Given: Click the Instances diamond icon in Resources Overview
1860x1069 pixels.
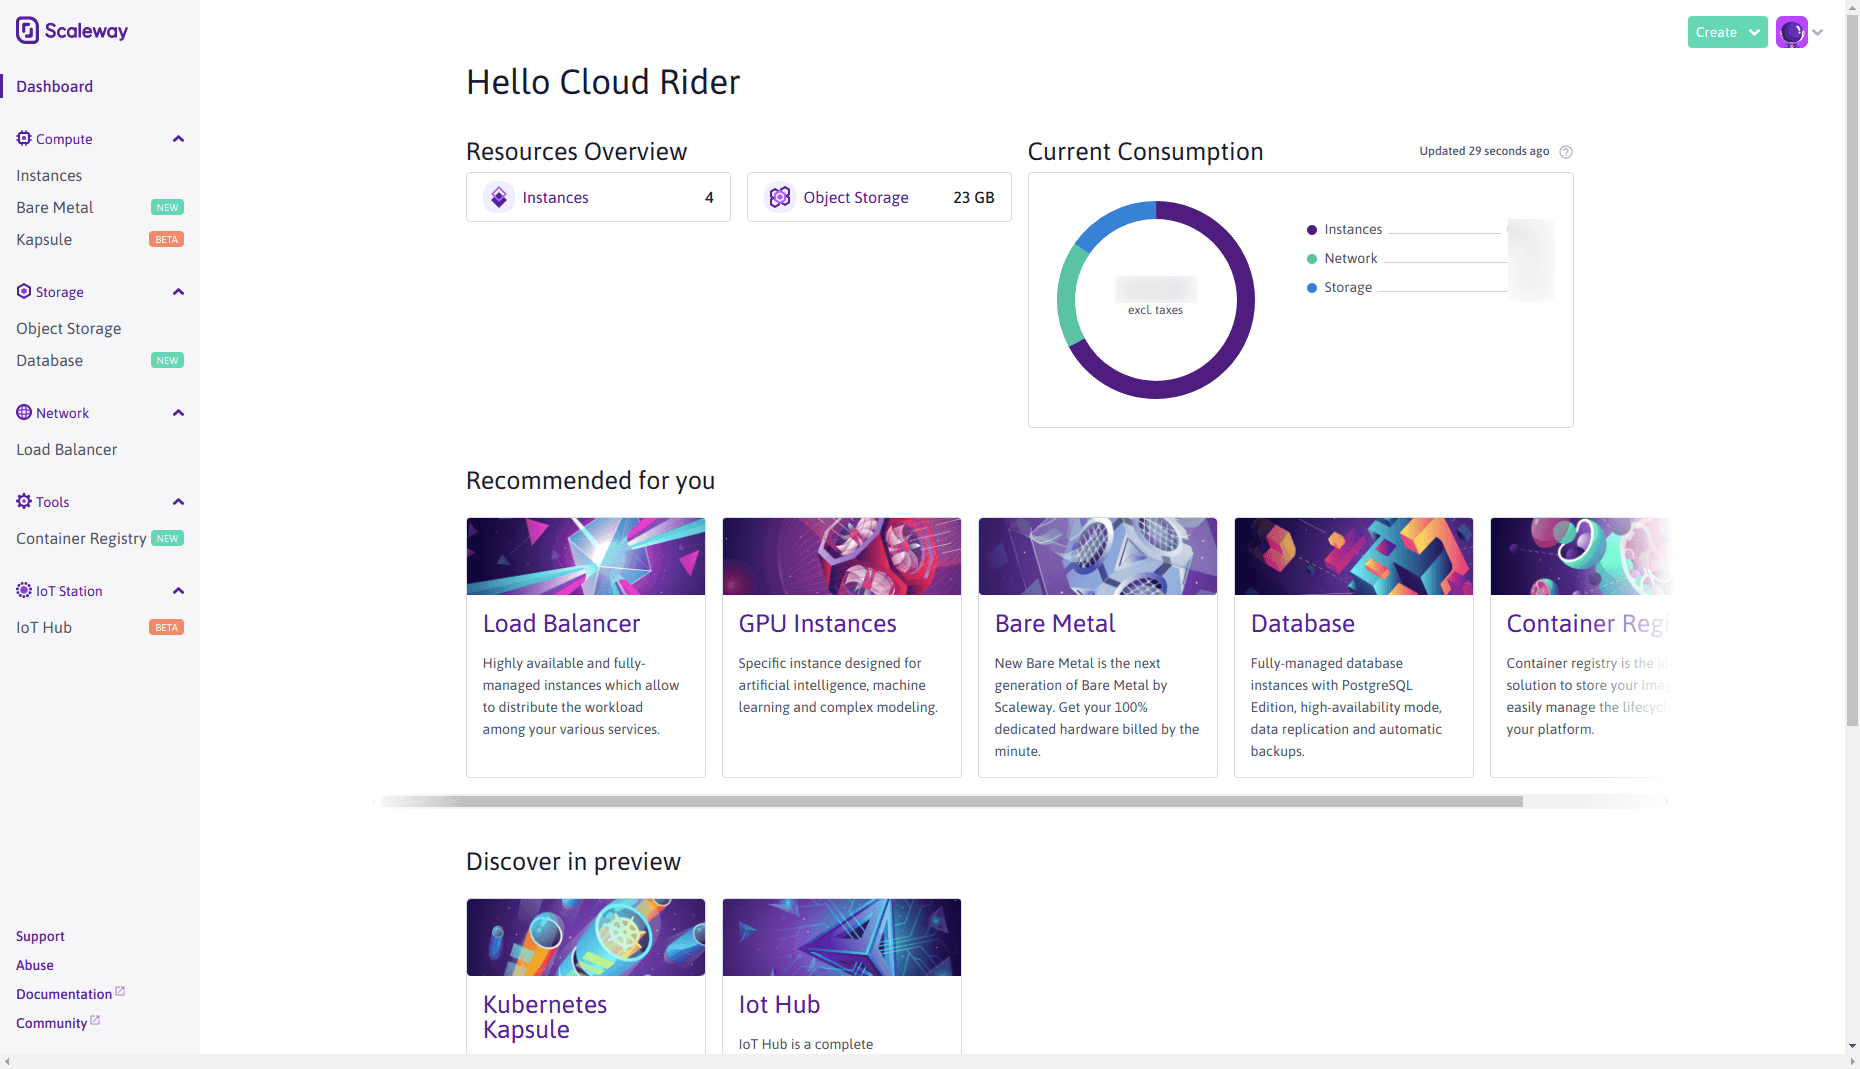Looking at the screenshot, I should click(x=499, y=197).
